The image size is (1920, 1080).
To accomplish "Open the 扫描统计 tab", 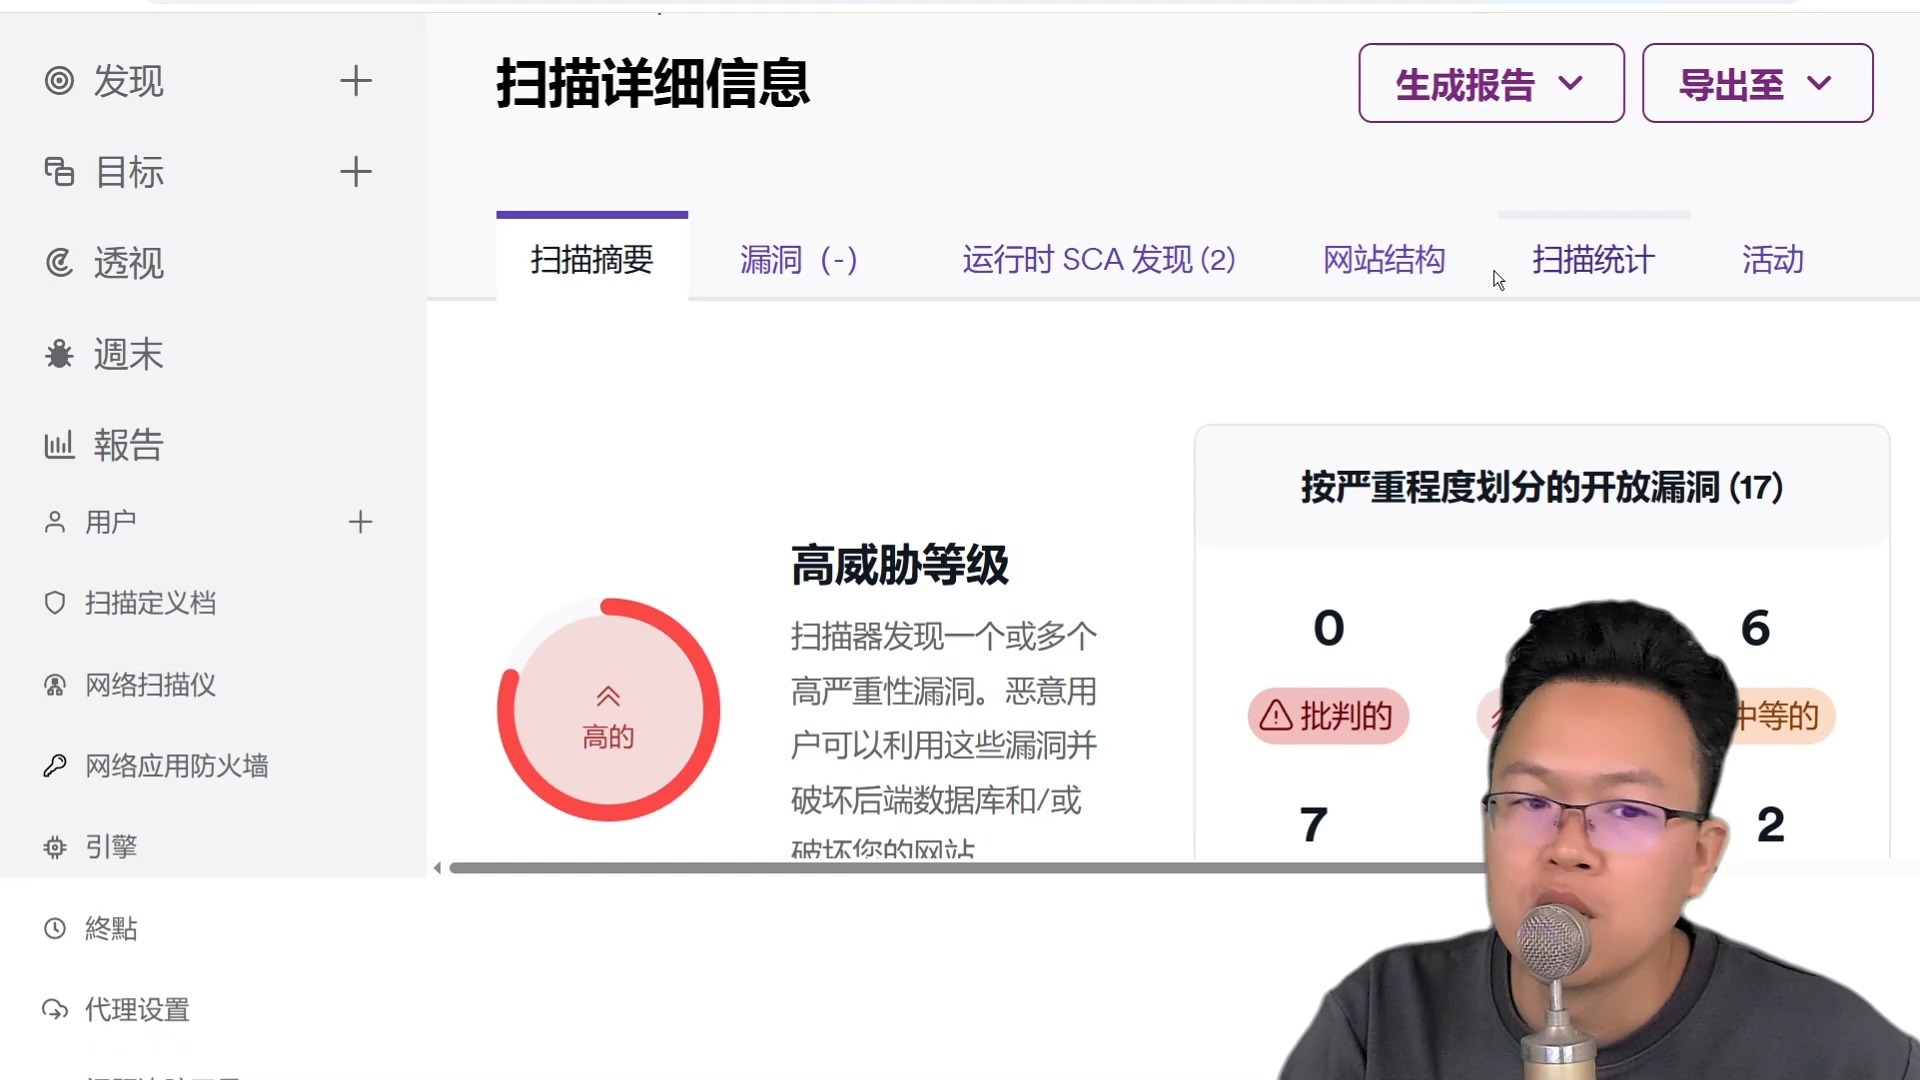I will [1594, 260].
